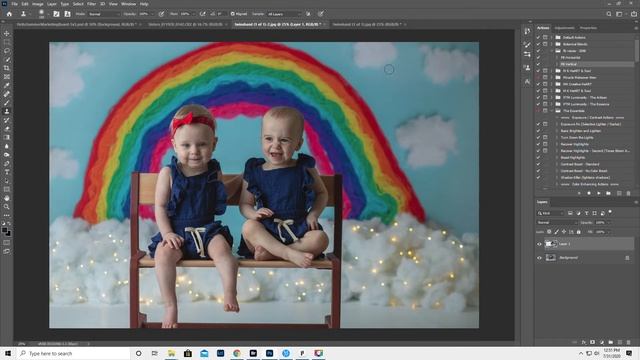The image size is (640, 360).
Task: Collapse the fb resize action set
Action: click(x=551, y=51)
